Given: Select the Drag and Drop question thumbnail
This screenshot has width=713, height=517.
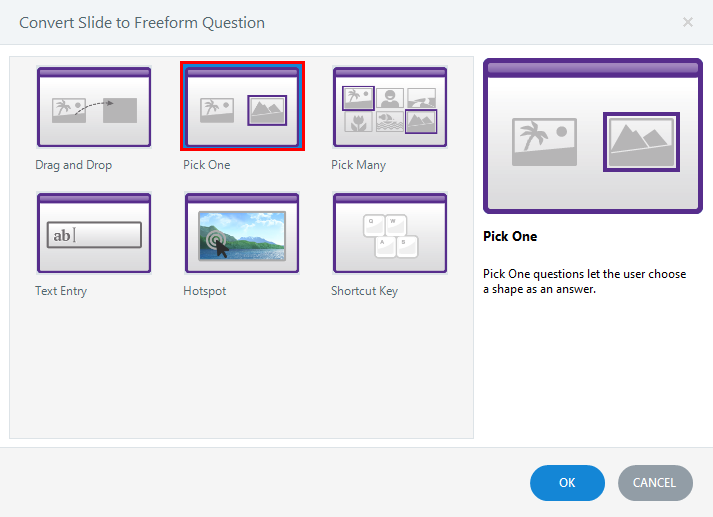Looking at the screenshot, I should coord(93,107).
